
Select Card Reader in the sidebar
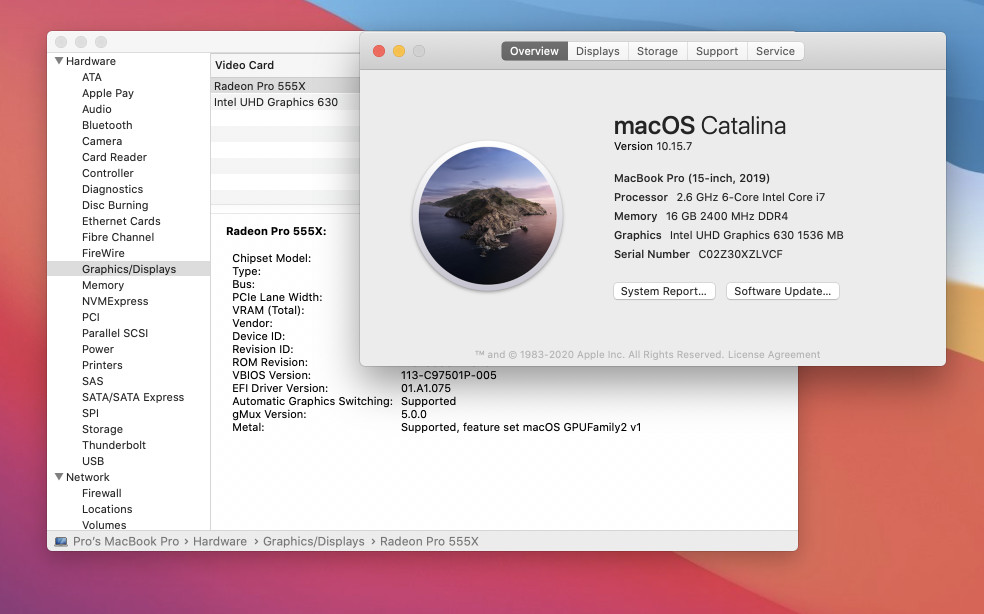(114, 157)
